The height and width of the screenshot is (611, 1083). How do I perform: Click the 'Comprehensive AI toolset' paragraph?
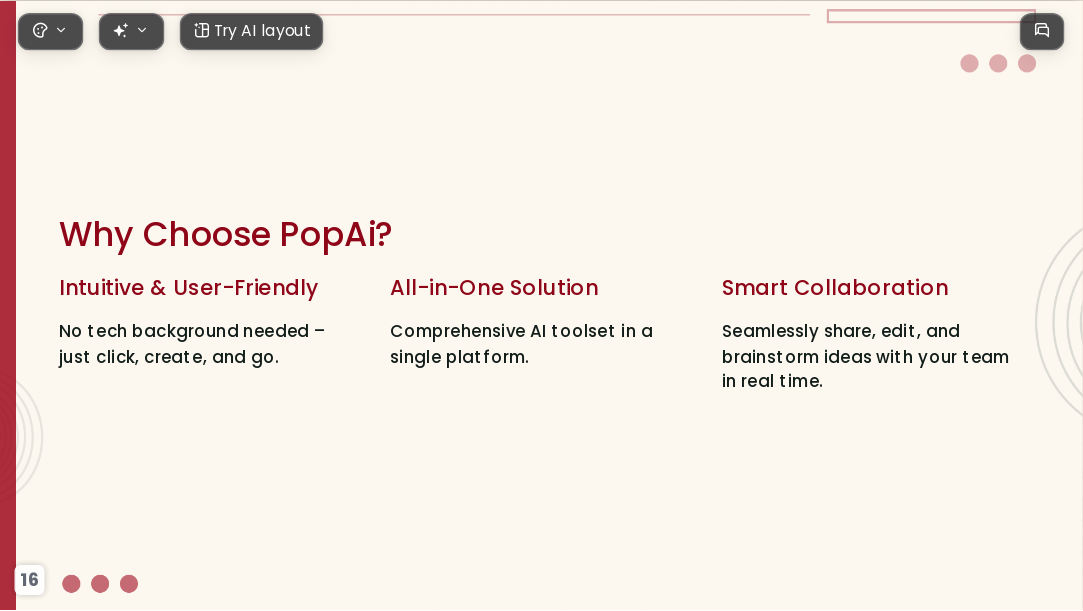(x=521, y=344)
